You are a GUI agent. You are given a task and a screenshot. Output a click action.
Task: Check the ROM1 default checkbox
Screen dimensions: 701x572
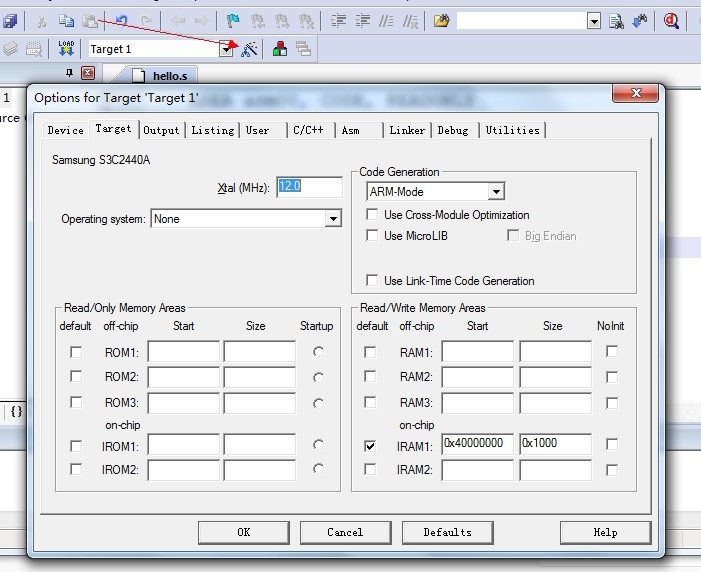coord(76,352)
